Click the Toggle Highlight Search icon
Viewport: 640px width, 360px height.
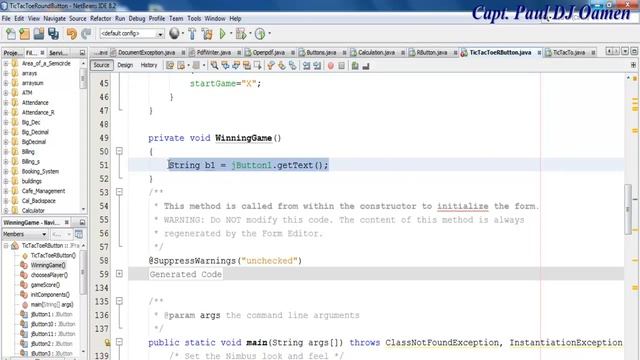click(247, 66)
